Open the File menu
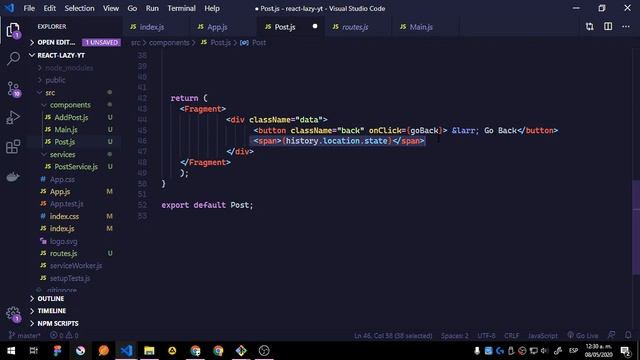The width and height of the screenshot is (640, 360). (29, 8)
